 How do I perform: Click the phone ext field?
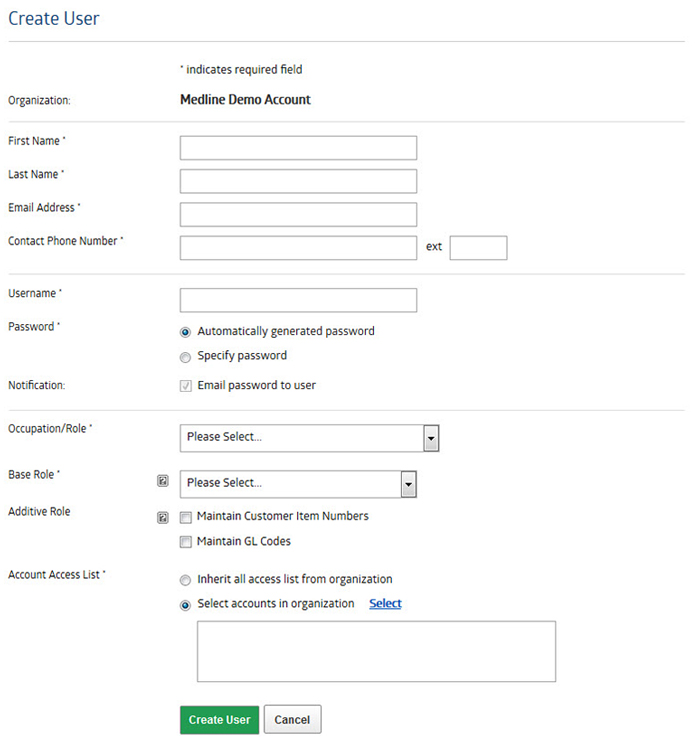tap(478, 248)
